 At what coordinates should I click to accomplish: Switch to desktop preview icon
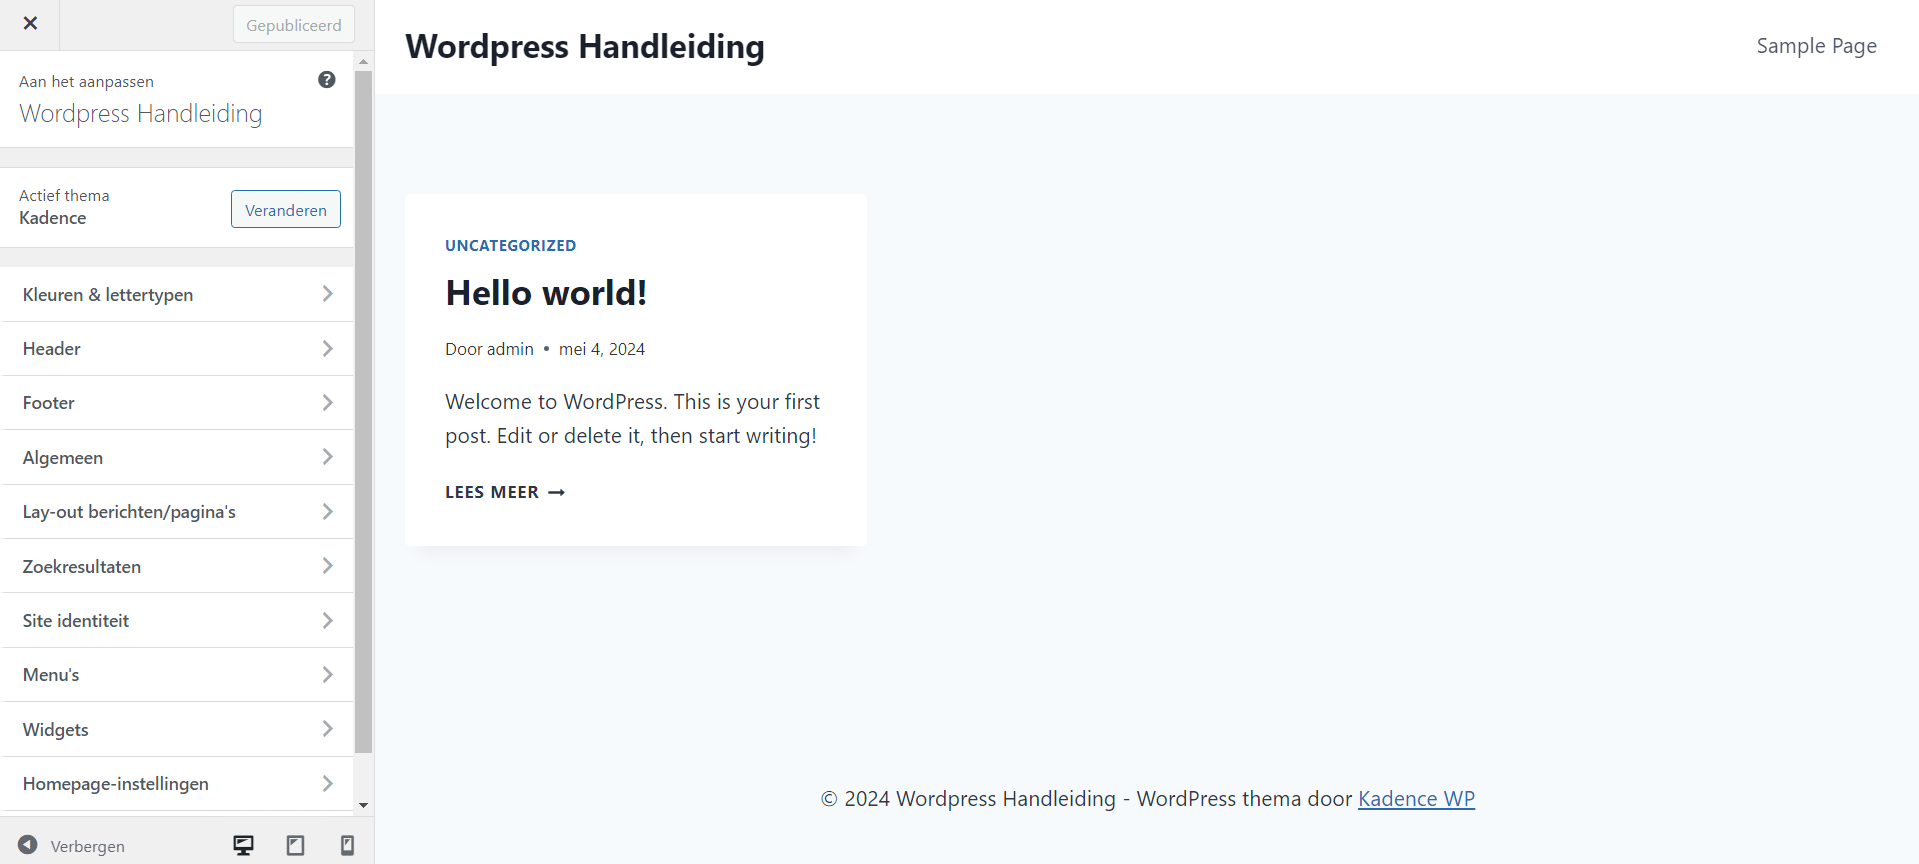point(243,846)
